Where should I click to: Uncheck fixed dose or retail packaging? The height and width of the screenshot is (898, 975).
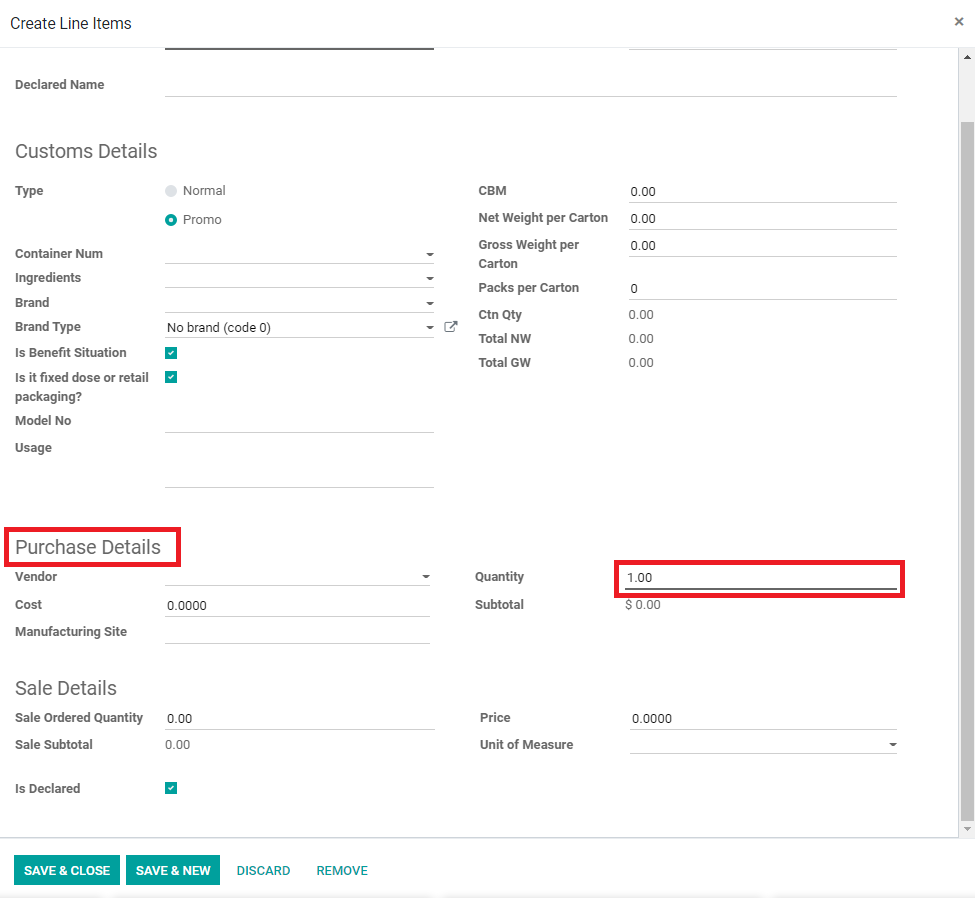tap(171, 377)
